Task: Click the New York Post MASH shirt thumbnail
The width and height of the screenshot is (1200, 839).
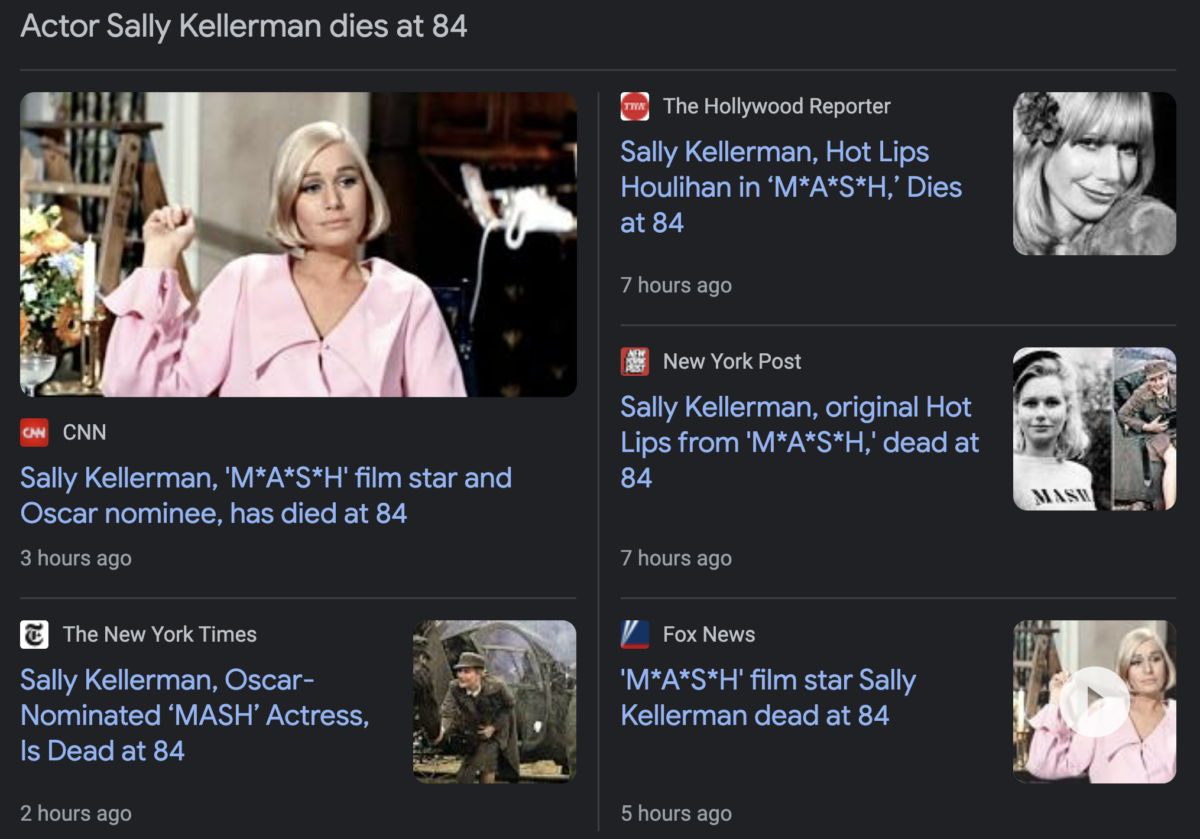Action: [x=1094, y=428]
